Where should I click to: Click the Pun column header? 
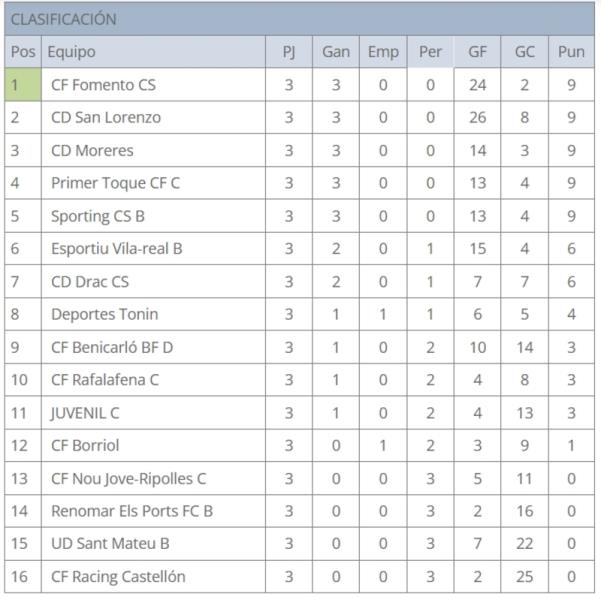[572, 52]
